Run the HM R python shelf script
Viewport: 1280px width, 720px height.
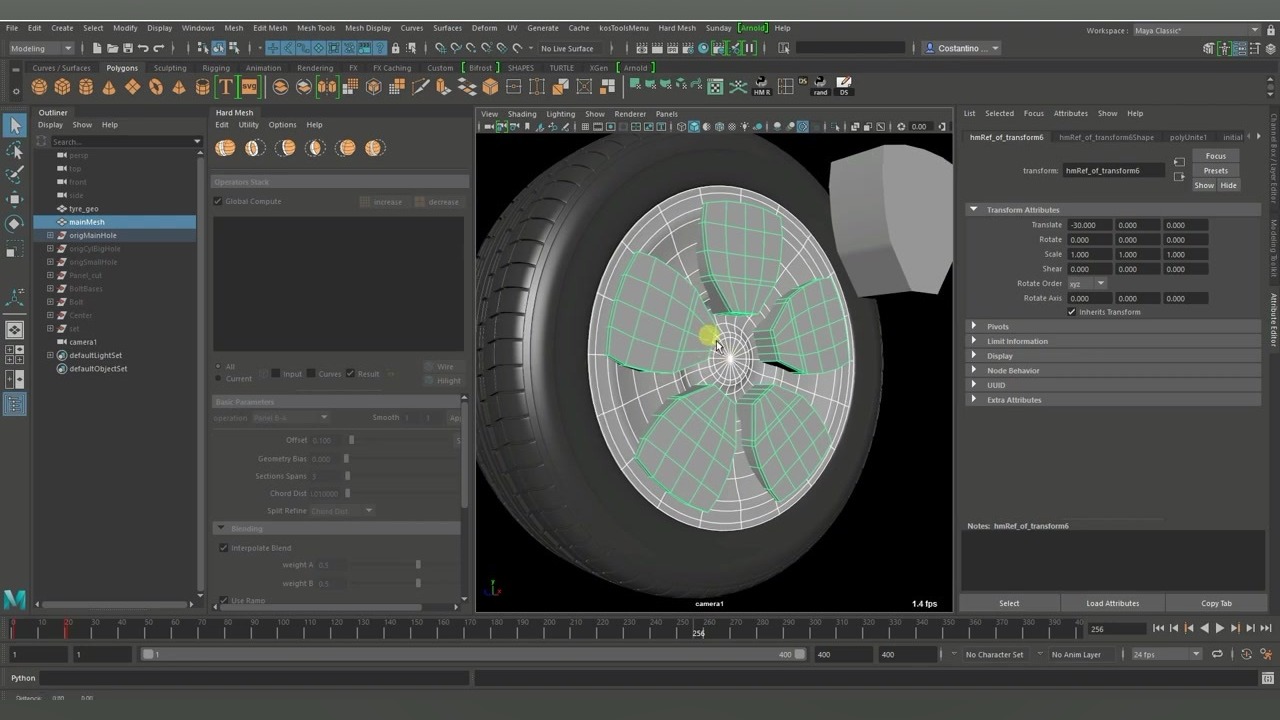[x=761, y=87]
